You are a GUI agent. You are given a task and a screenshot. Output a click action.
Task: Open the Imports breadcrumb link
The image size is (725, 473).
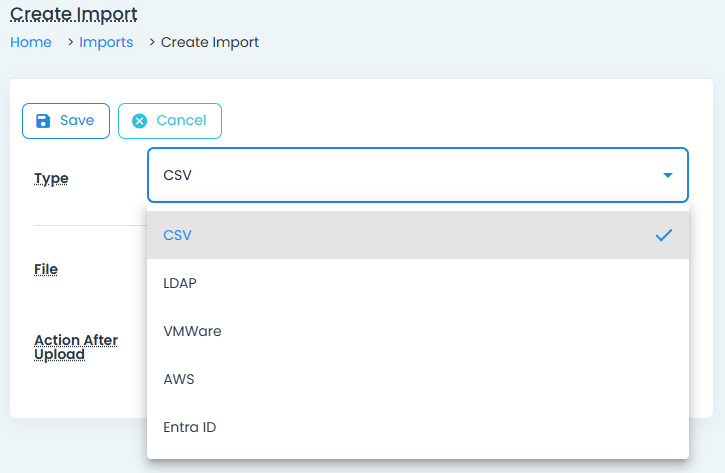coord(106,42)
